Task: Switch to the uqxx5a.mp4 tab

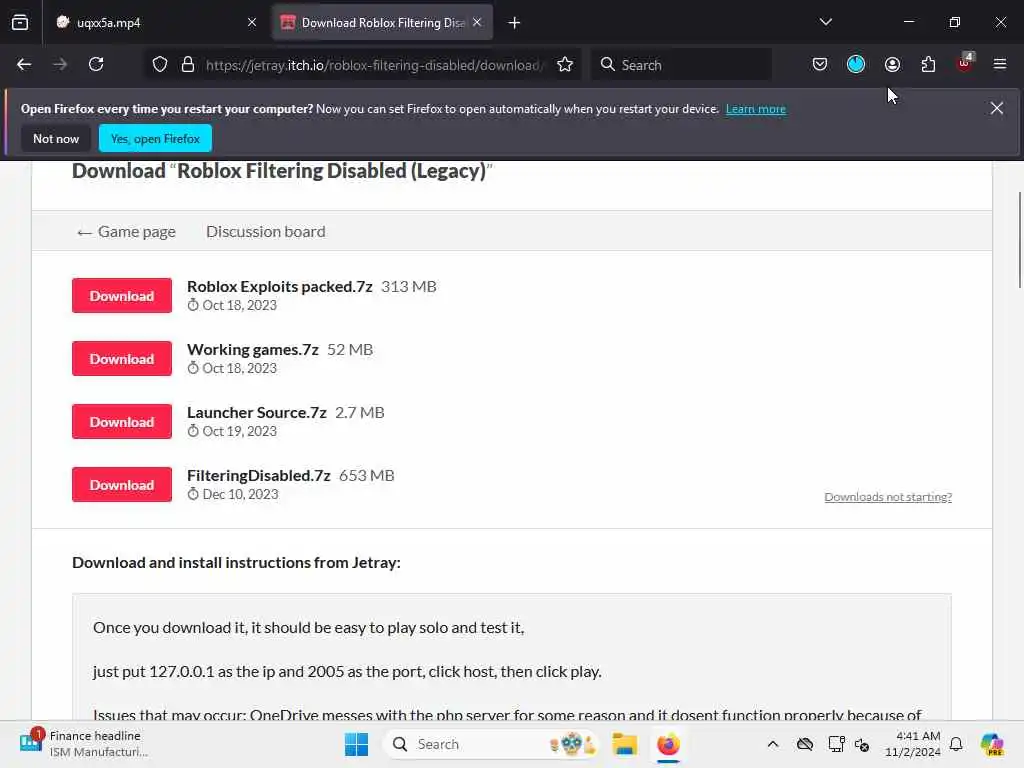Action: pos(157,22)
